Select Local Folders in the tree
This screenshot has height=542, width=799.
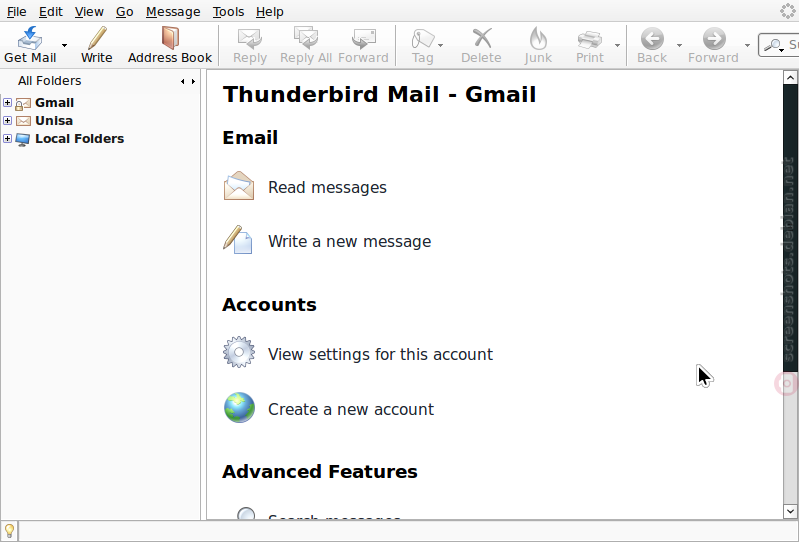(x=79, y=139)
